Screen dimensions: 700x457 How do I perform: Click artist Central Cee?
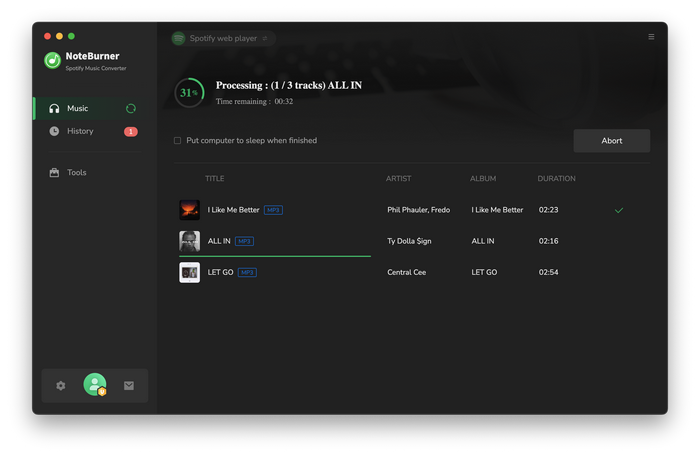pos(407,272)
